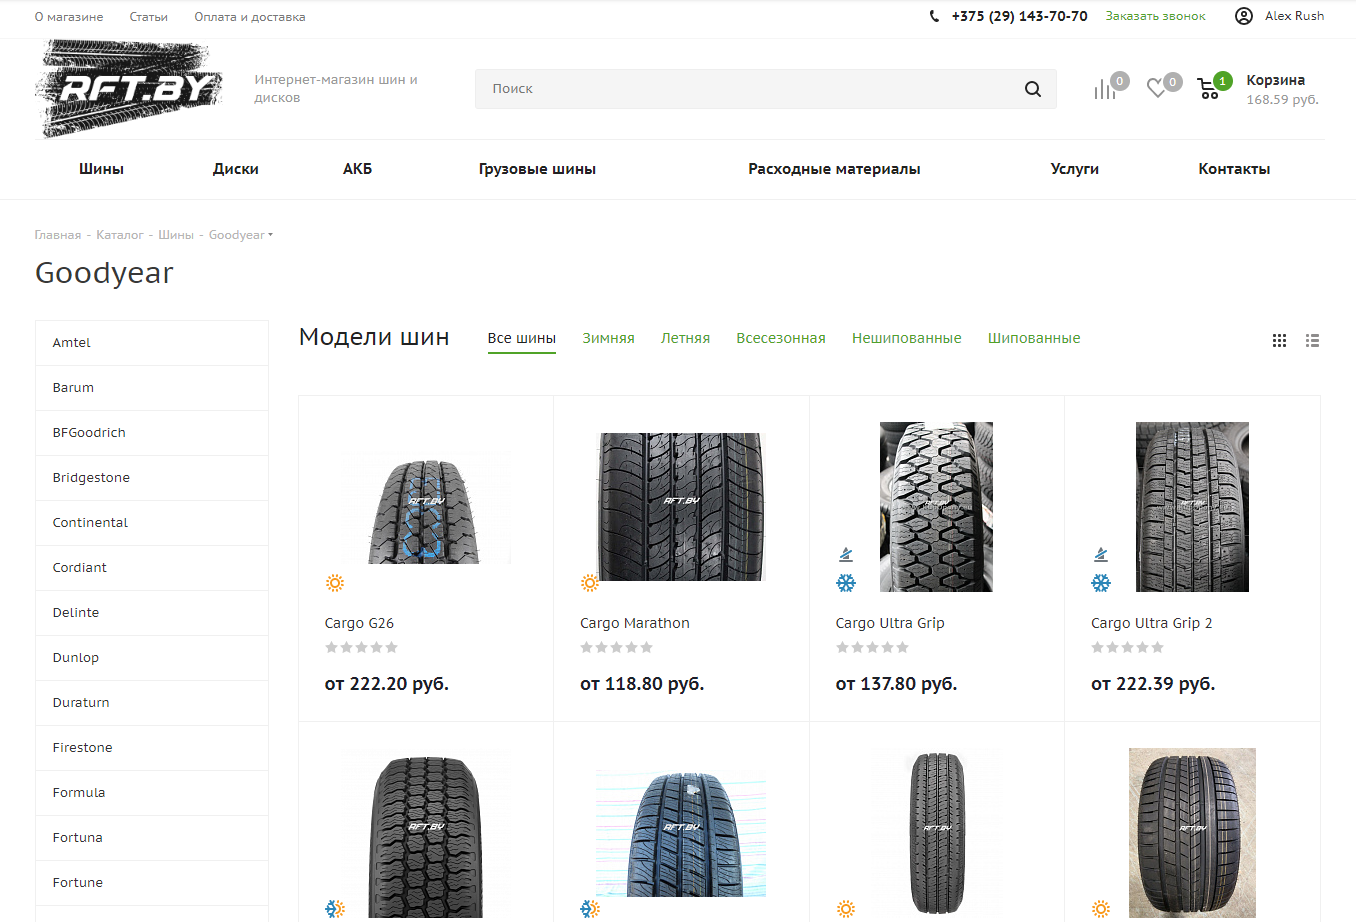Open the Шины main menu
This screenshot has height=922, width=1356.
pos(102,169)
